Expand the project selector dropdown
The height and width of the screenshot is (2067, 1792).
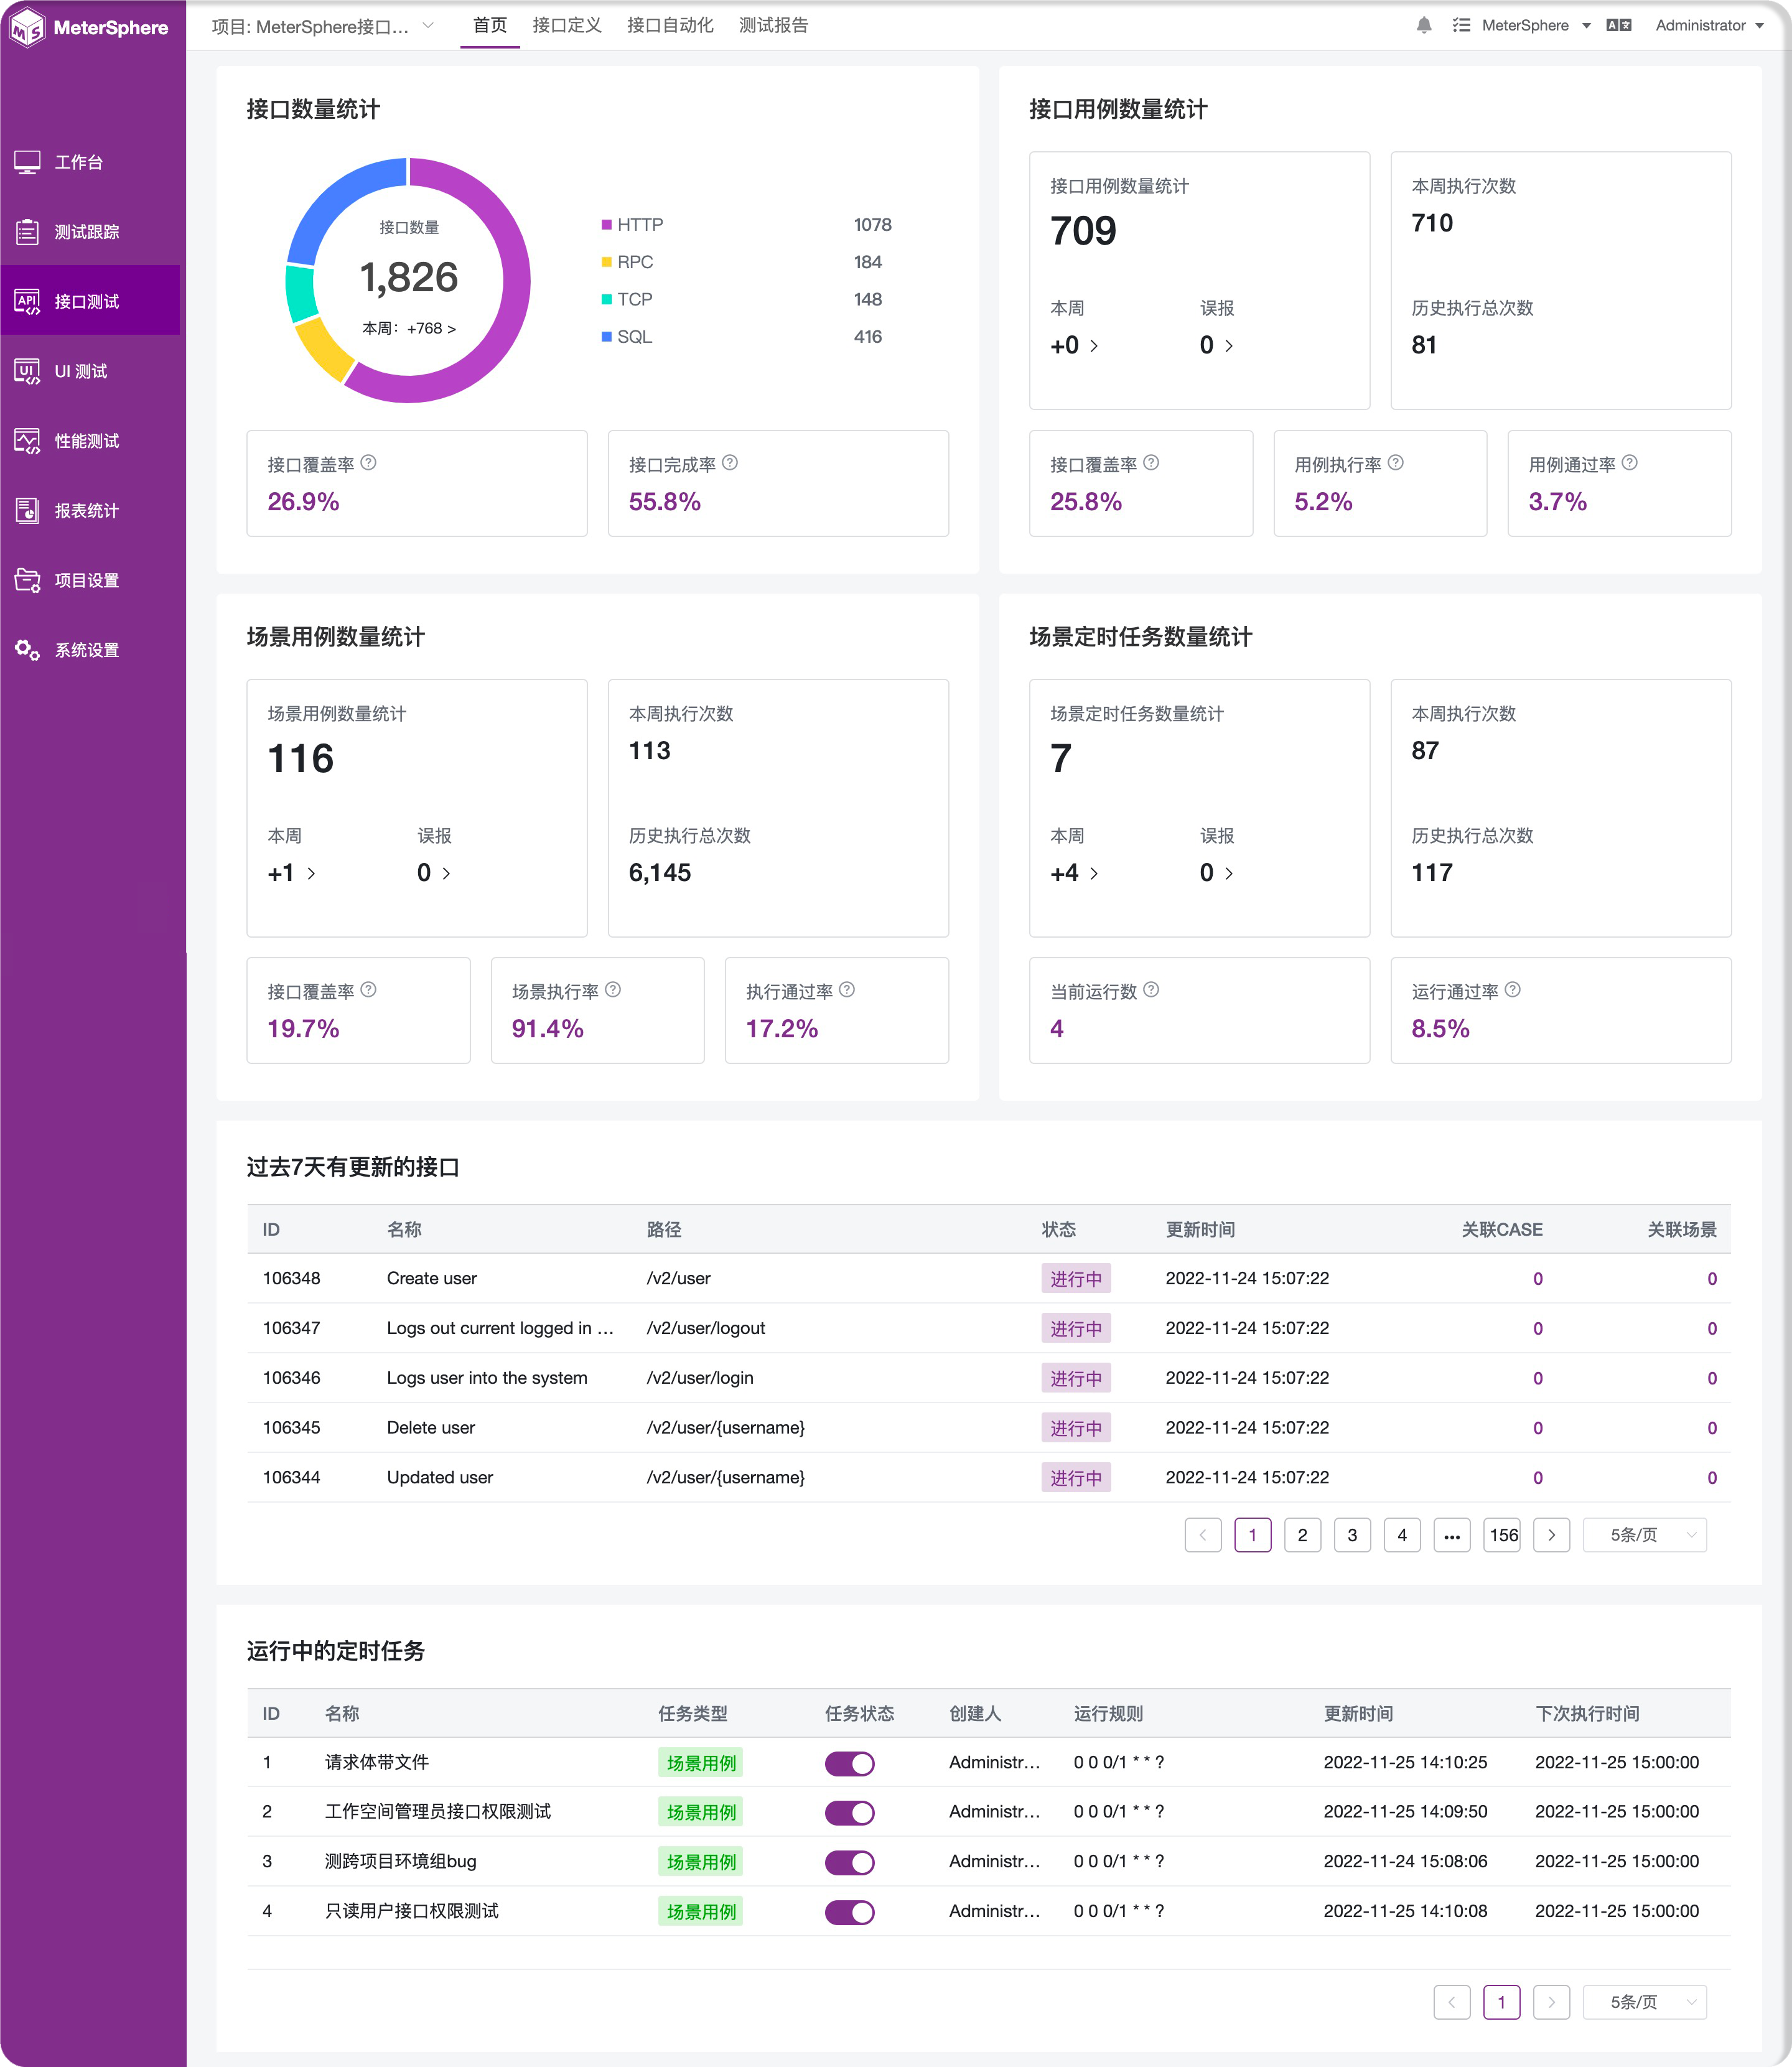pyautogui.click(x=428, y=26)
